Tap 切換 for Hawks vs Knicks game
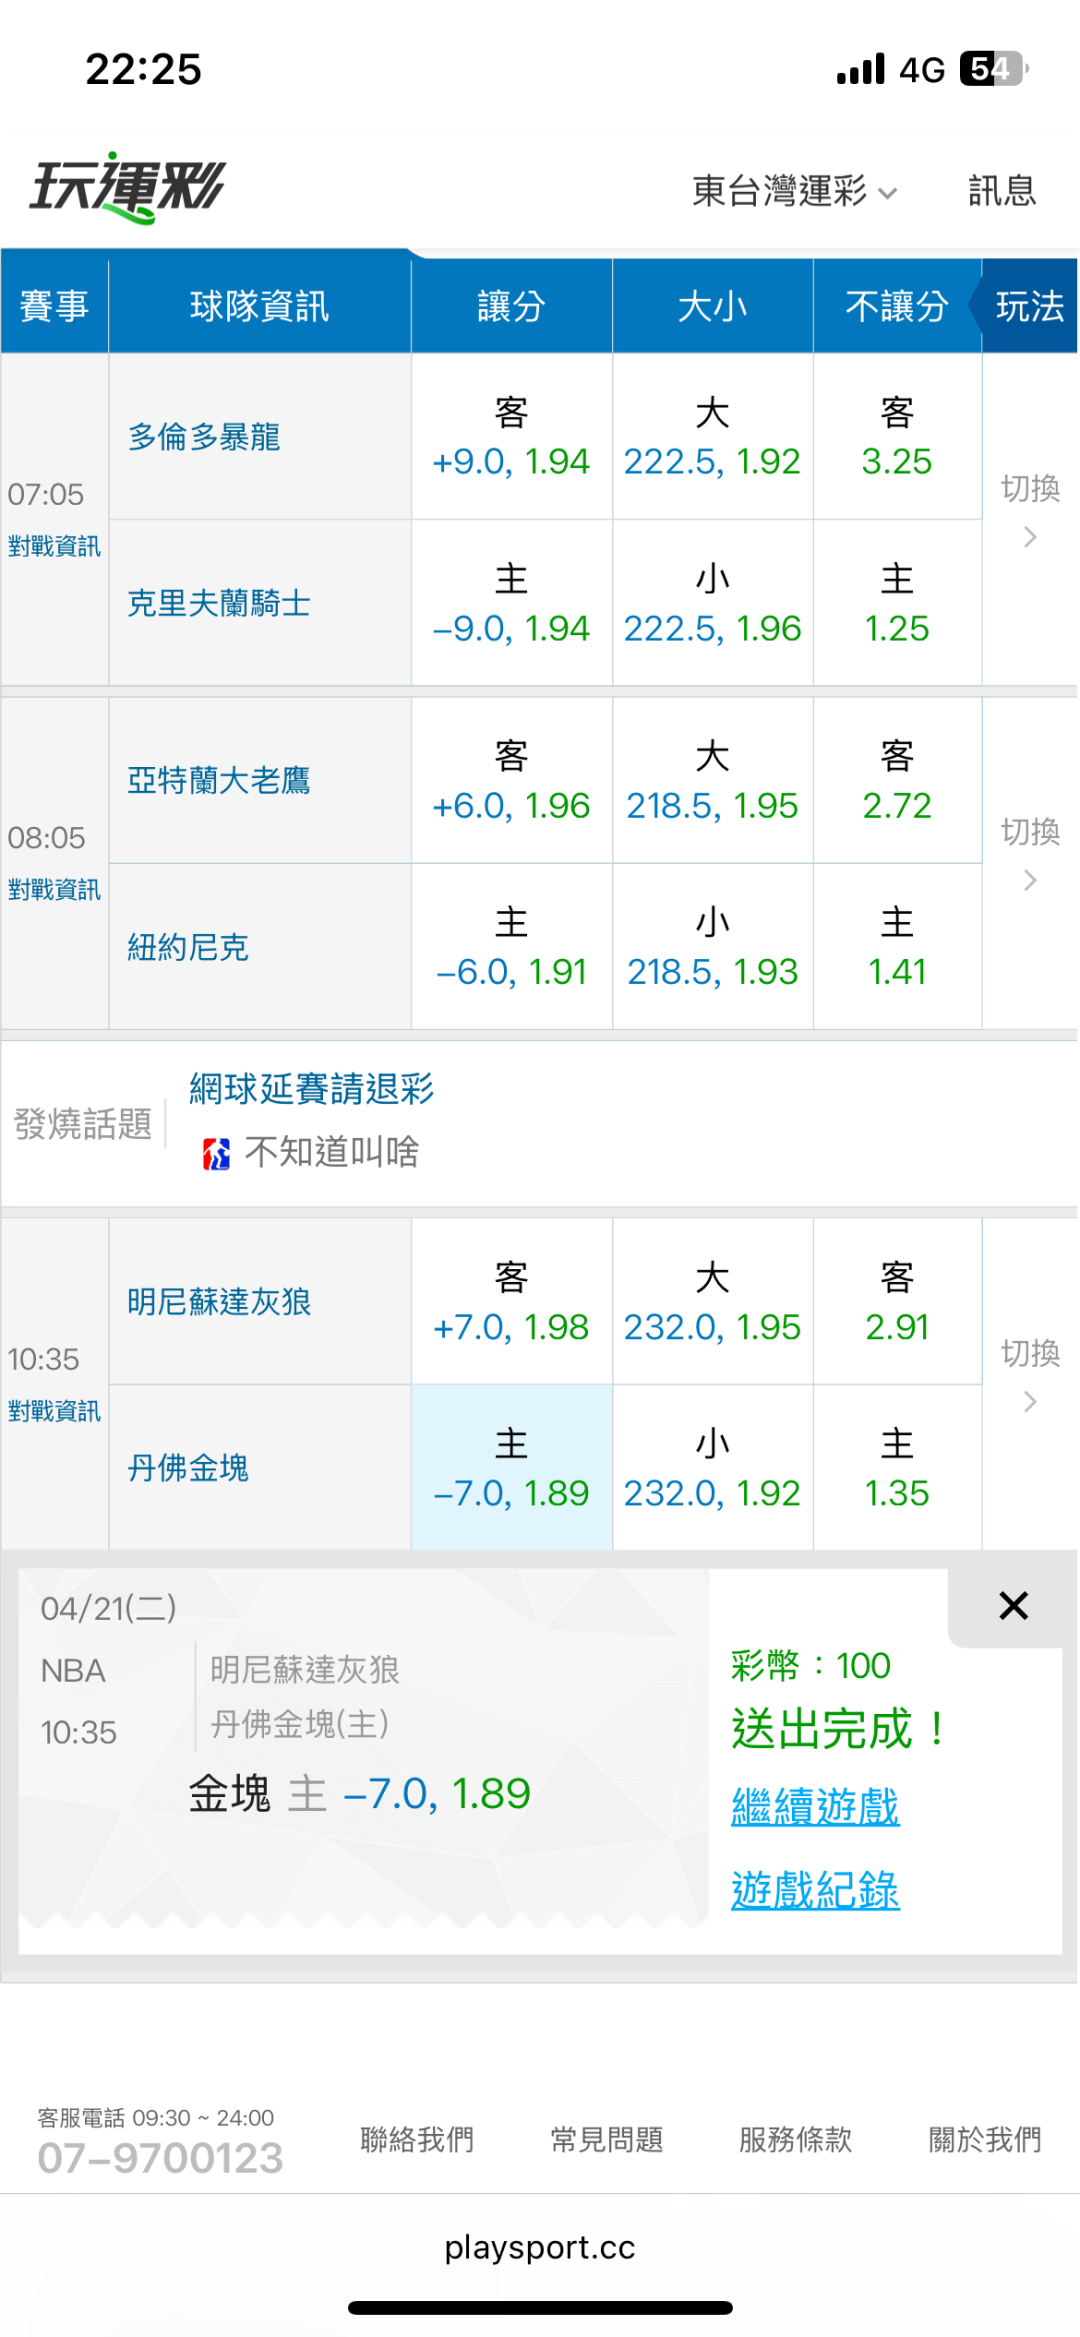This screenshot has width=1080, height=2337. click(x=1030, y=851)
